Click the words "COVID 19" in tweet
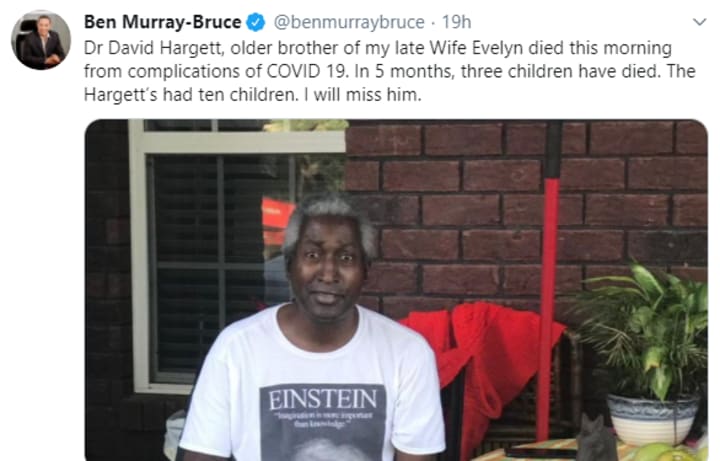 307,71
